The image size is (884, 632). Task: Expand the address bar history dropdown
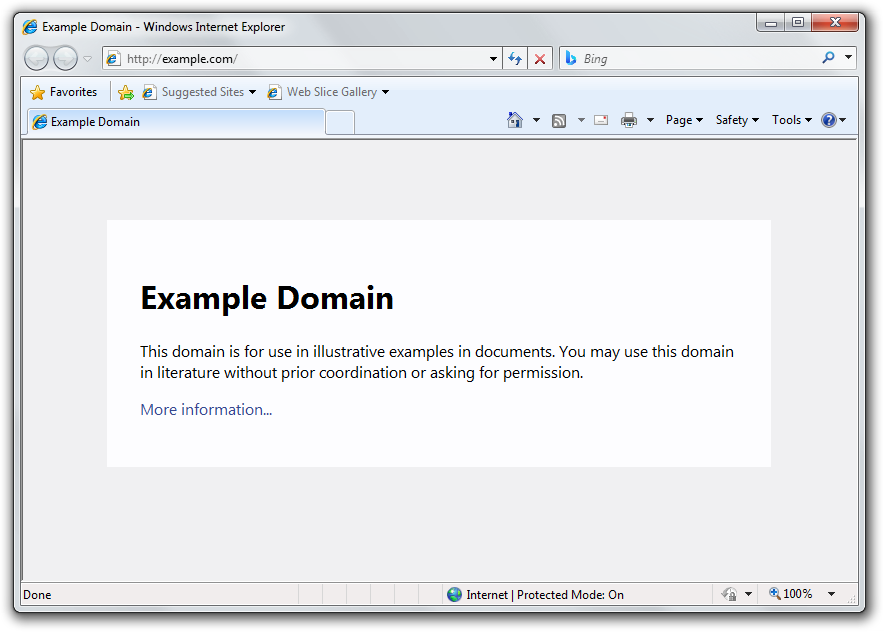click(x=493, y=59)
